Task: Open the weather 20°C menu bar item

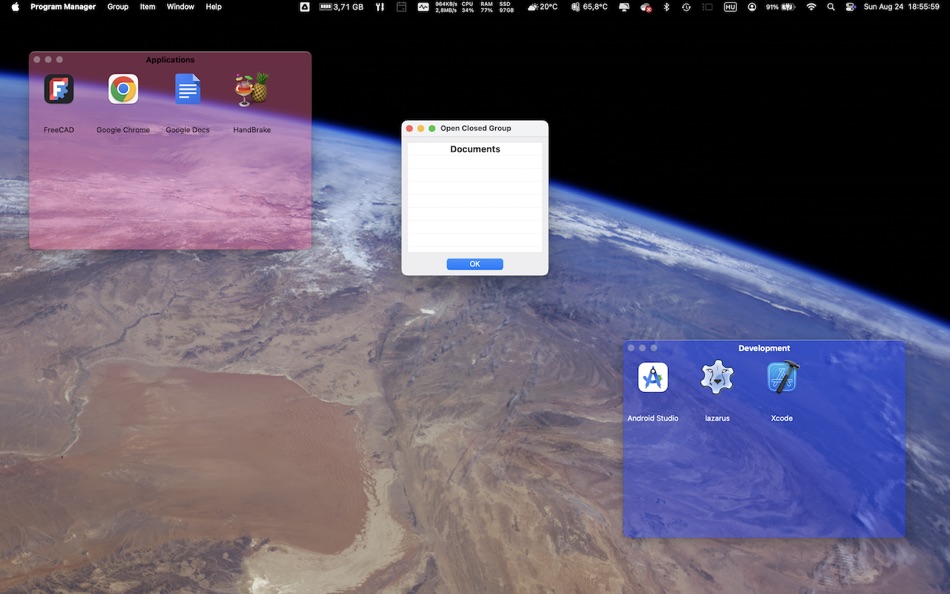Action: pyautogui.click(x=542, y=7)
